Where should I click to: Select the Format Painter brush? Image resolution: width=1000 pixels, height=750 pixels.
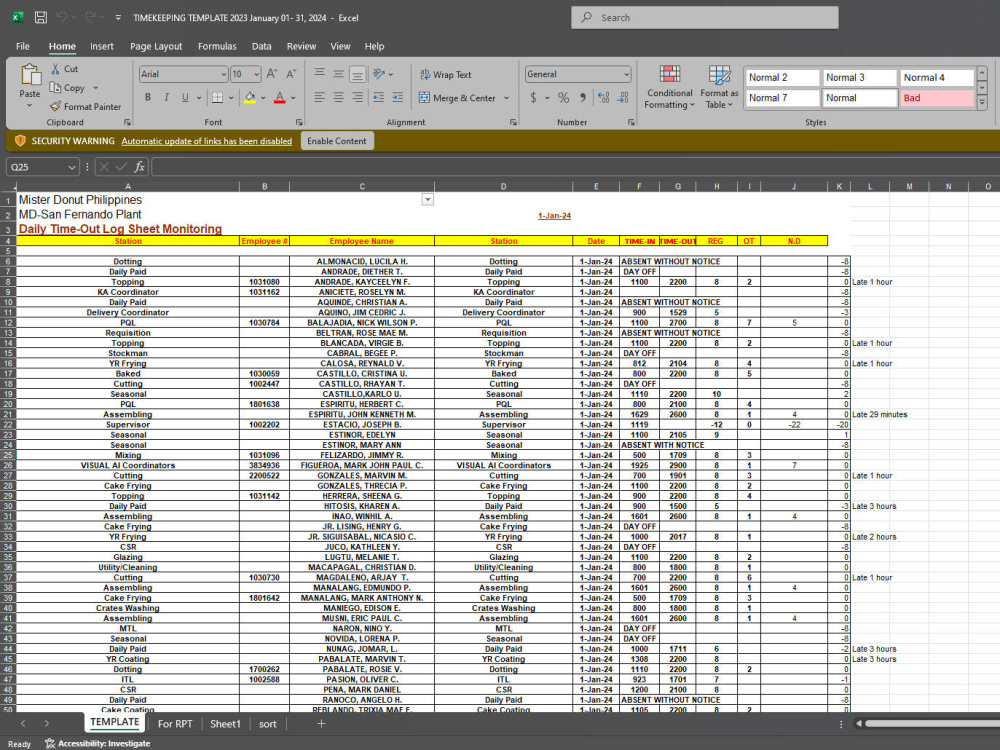(55, 107)
